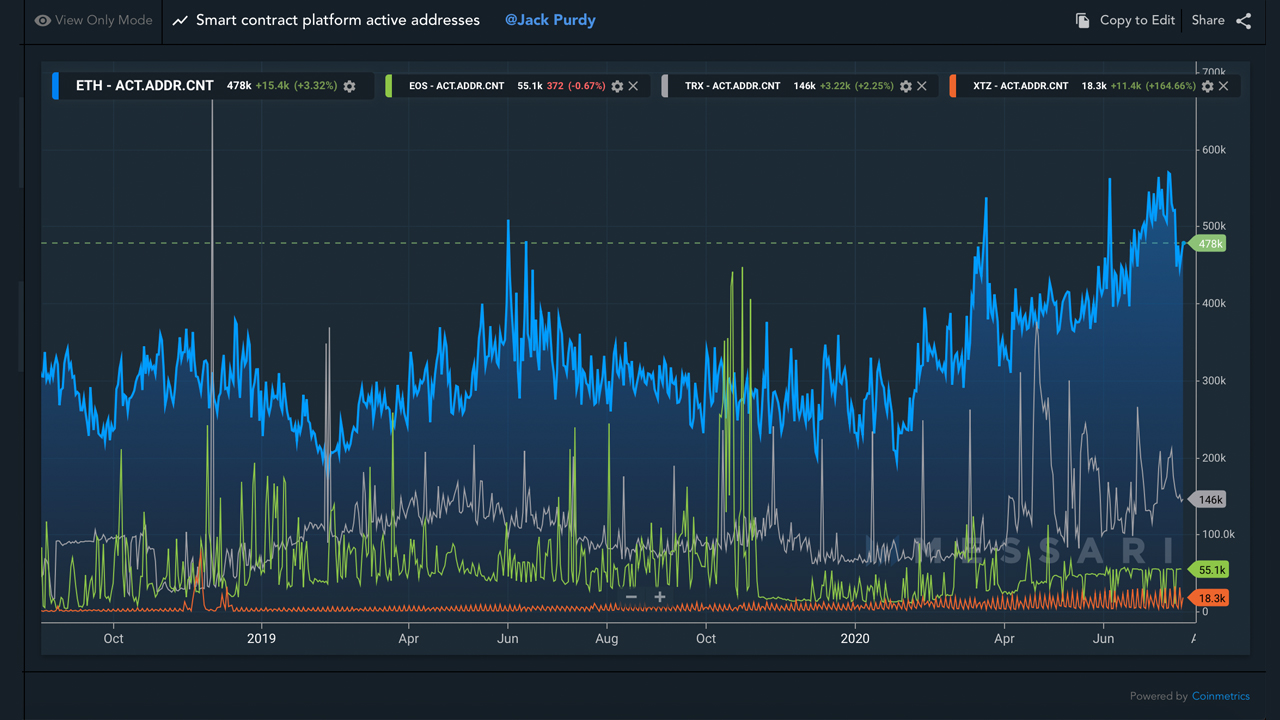Screen dimensions: 1280x720
Task: Click the 478k ETH price tag
Action: 1207,244
